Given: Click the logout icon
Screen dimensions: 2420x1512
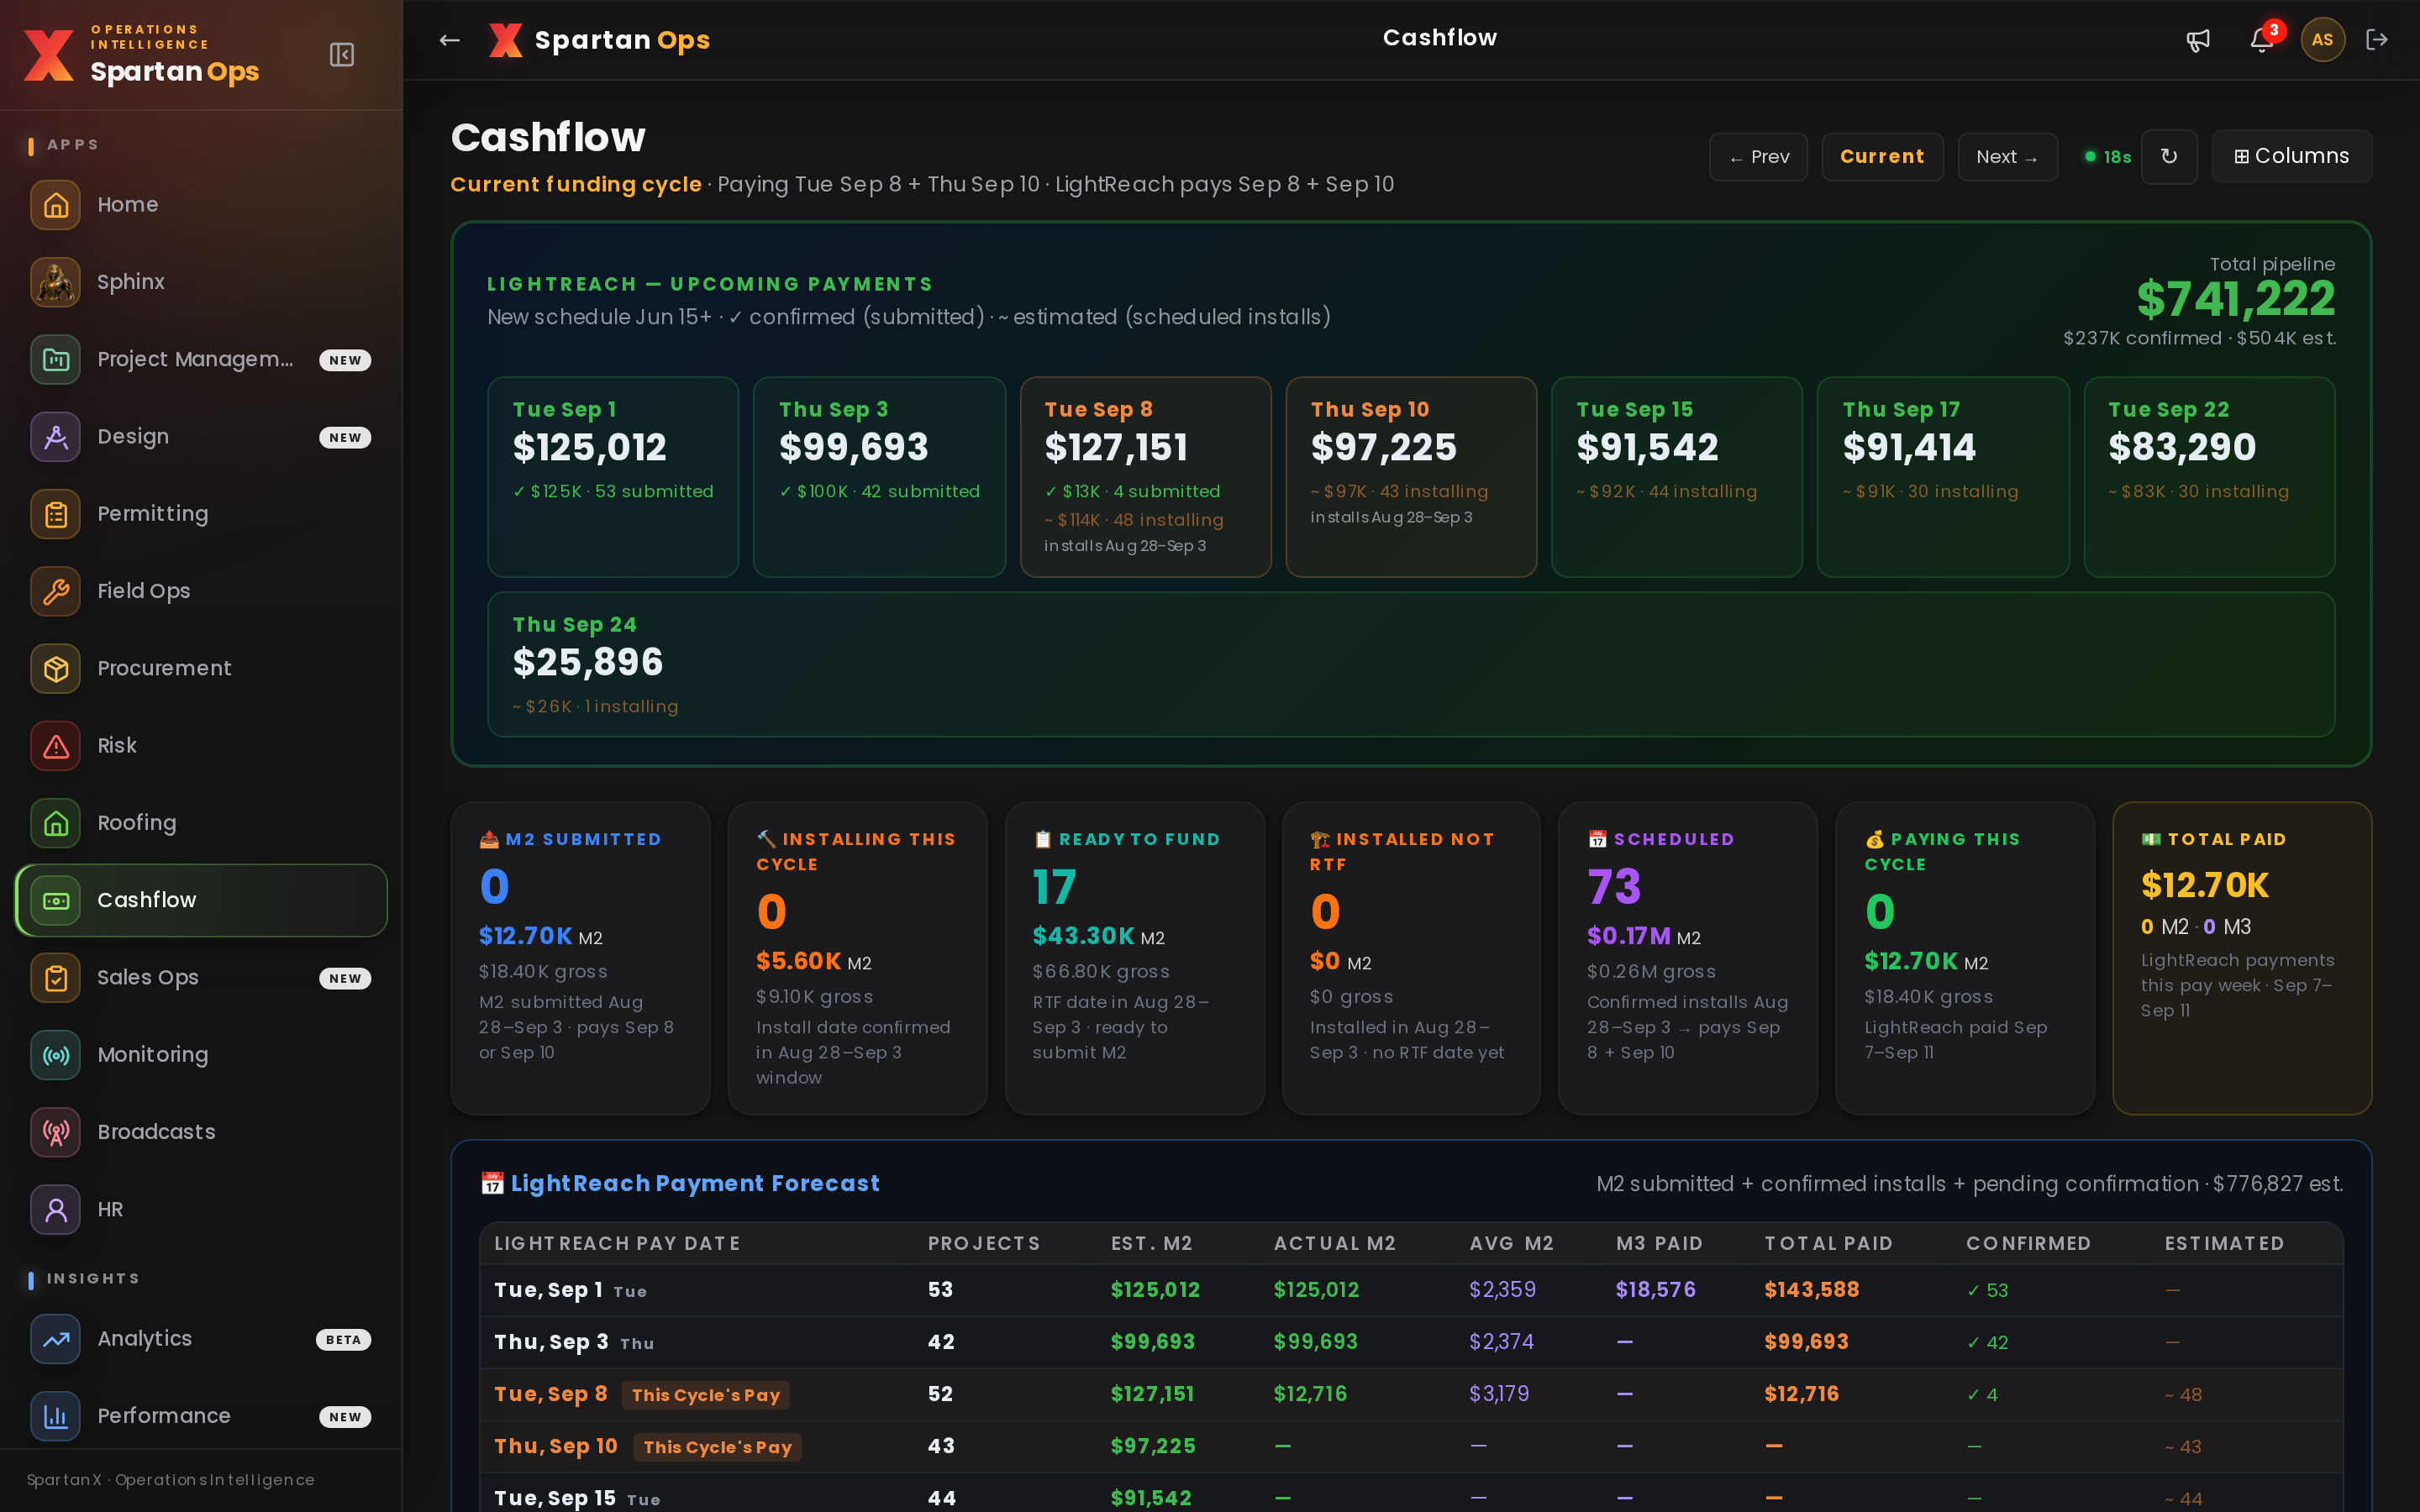Looking at the screenshot, I should coord(2377,40).
